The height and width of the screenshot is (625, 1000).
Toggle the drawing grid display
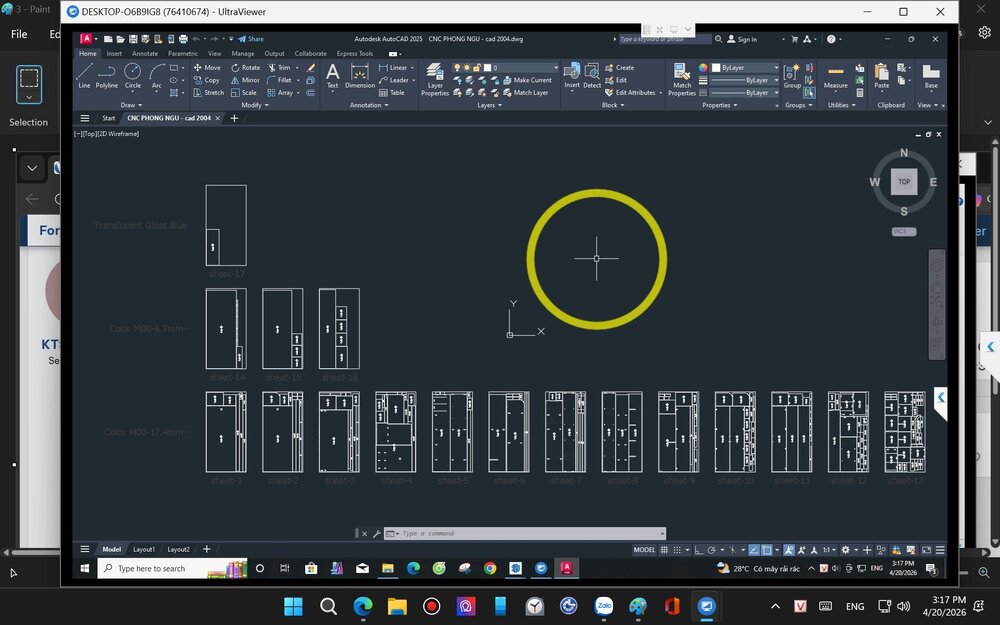(664, 549)
